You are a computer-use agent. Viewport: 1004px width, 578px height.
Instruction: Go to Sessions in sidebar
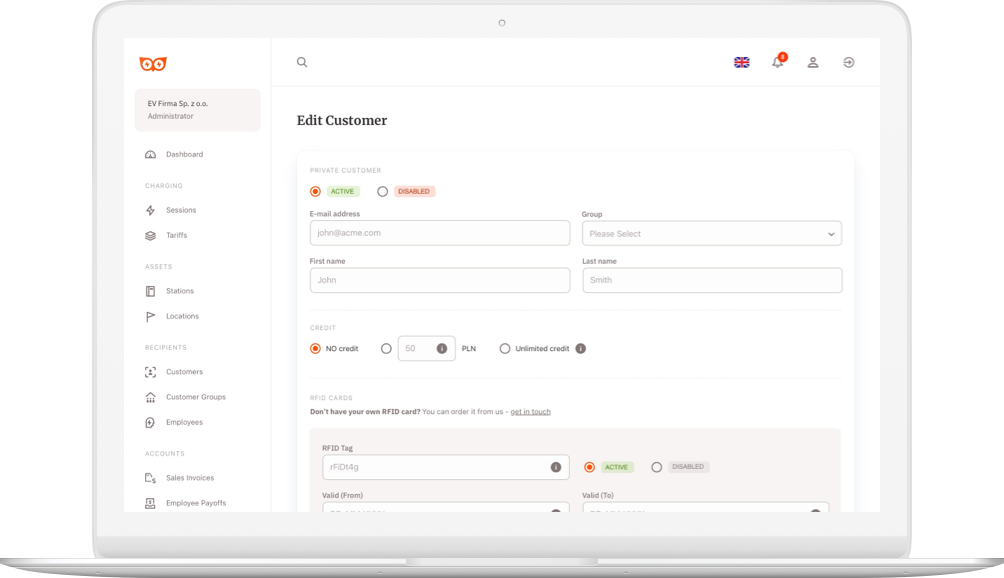tap(181, 211)
